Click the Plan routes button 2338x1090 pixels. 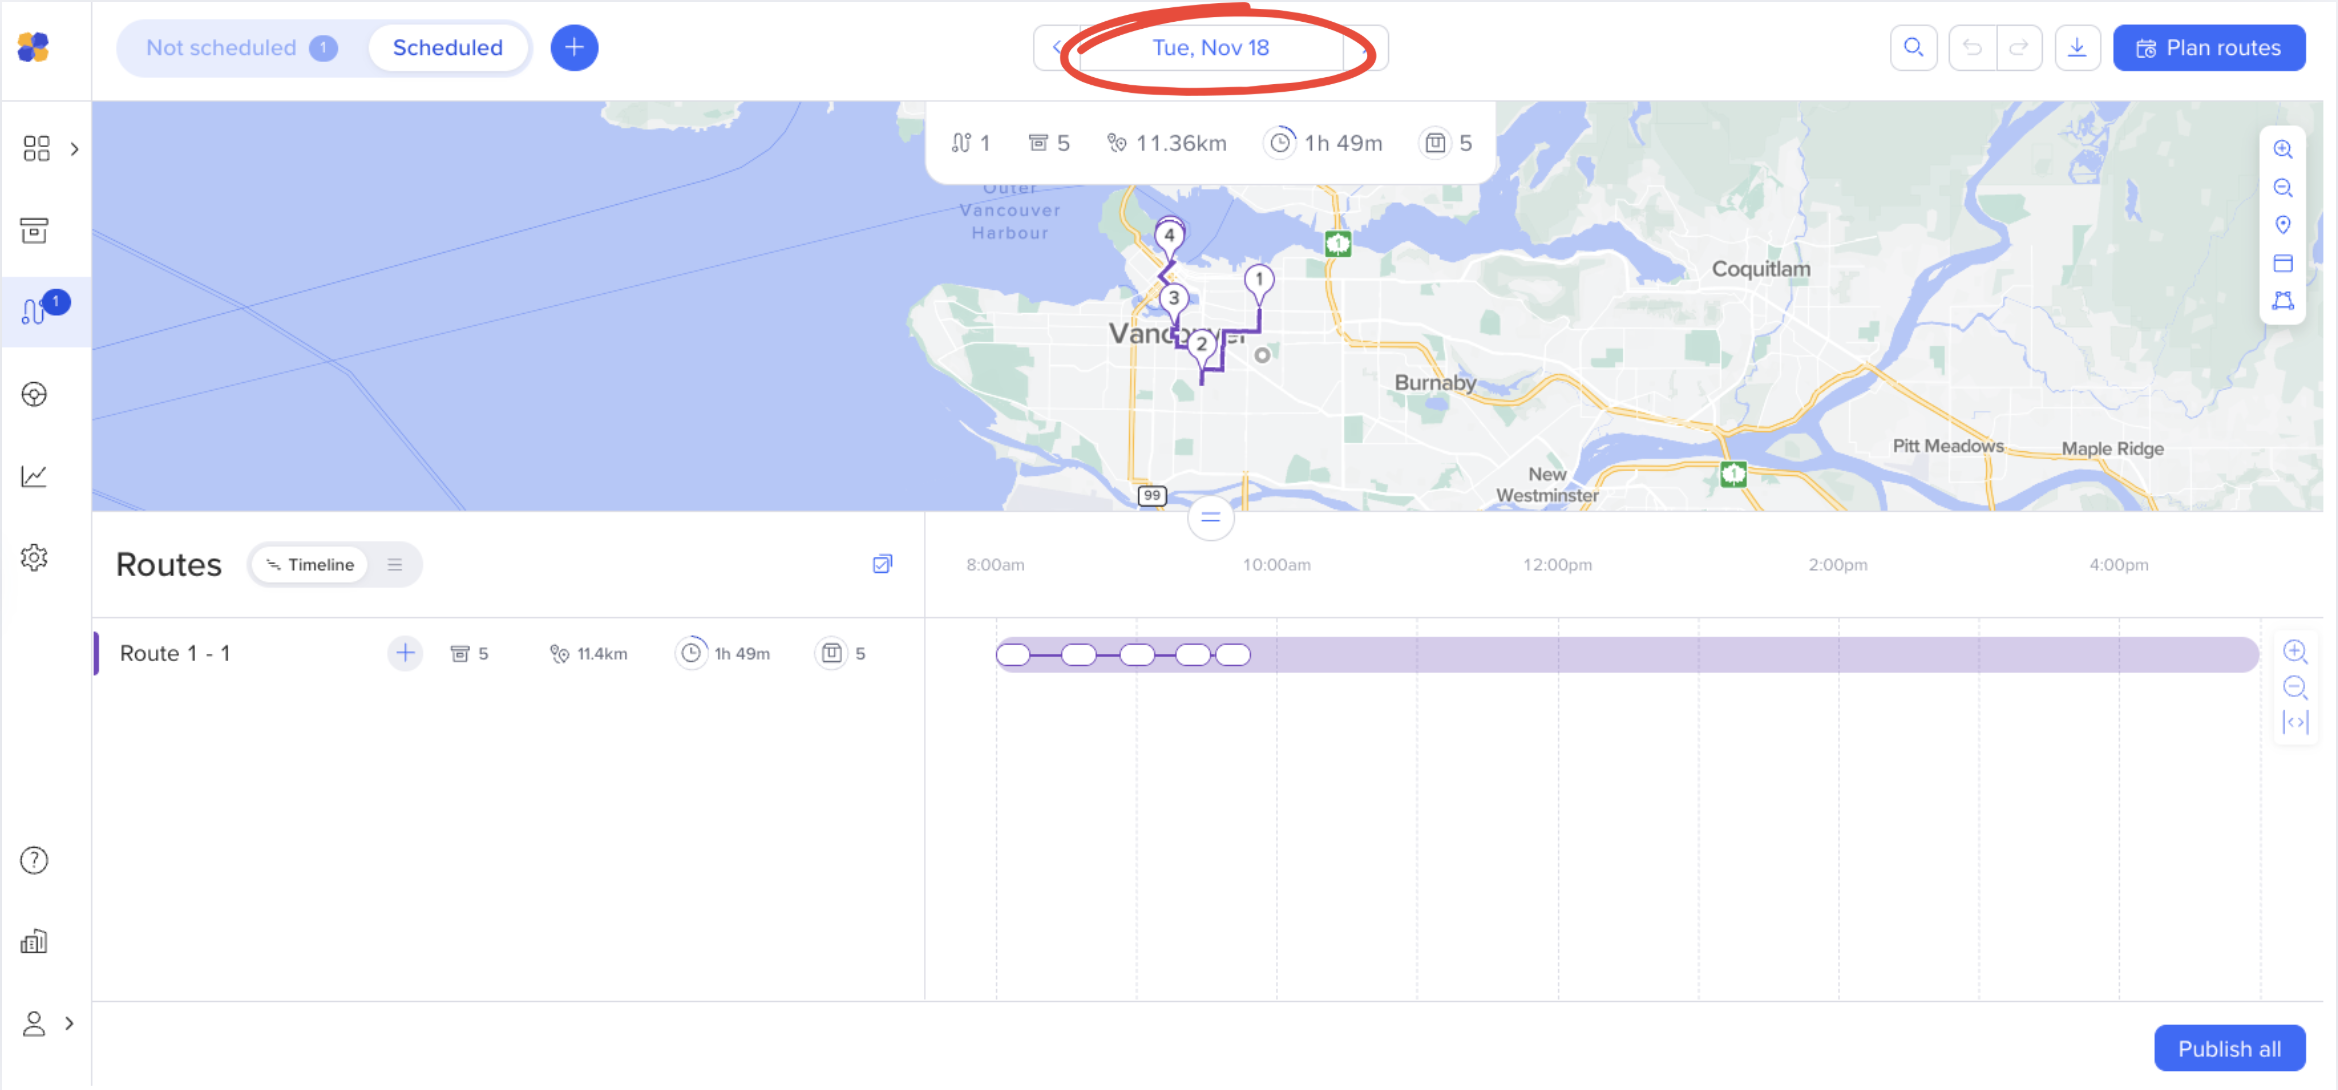coord(2208,48)
